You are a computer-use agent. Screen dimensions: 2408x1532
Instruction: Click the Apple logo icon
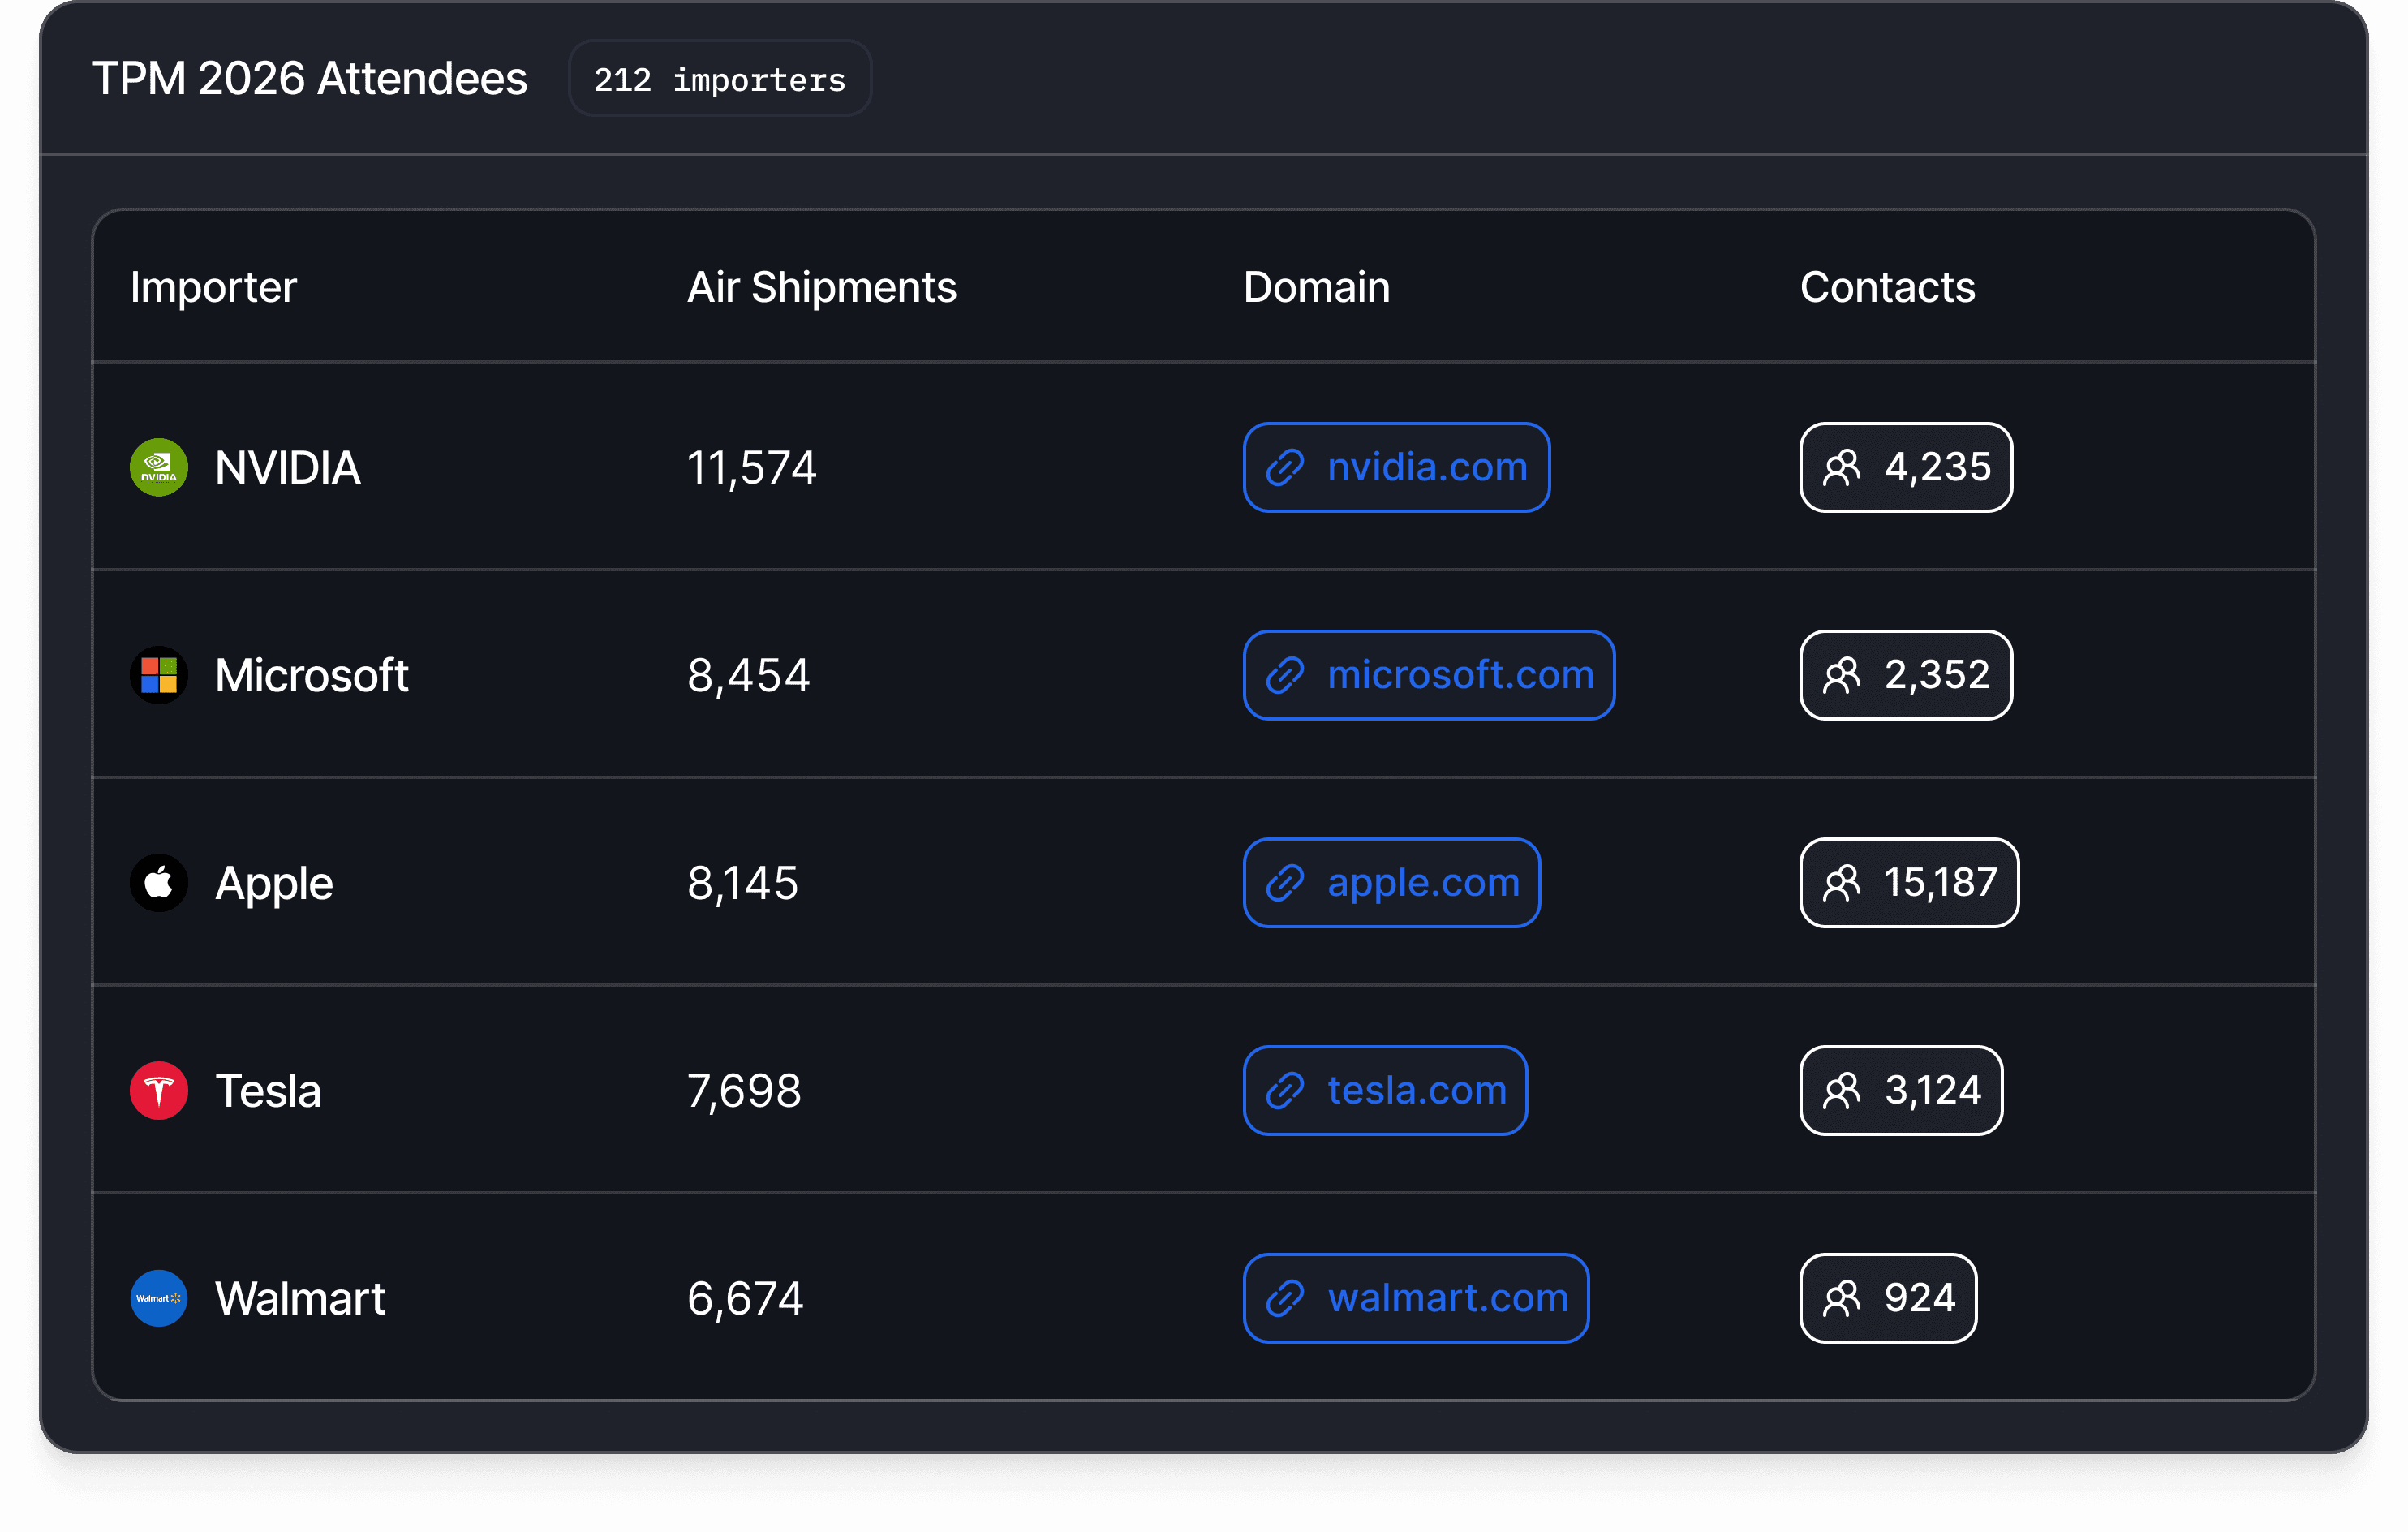pyautogui.click(x=158, y=883)
